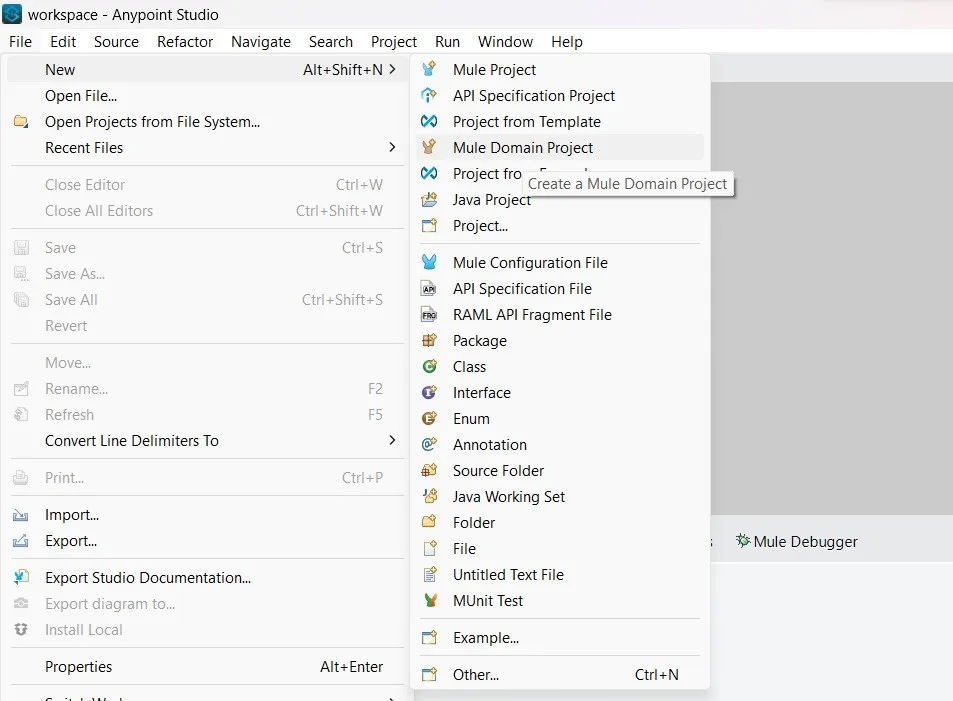Click the RAML API Fragment File icon
The height and width of the screenshot is (701, 953).
[x=429, y=314]
